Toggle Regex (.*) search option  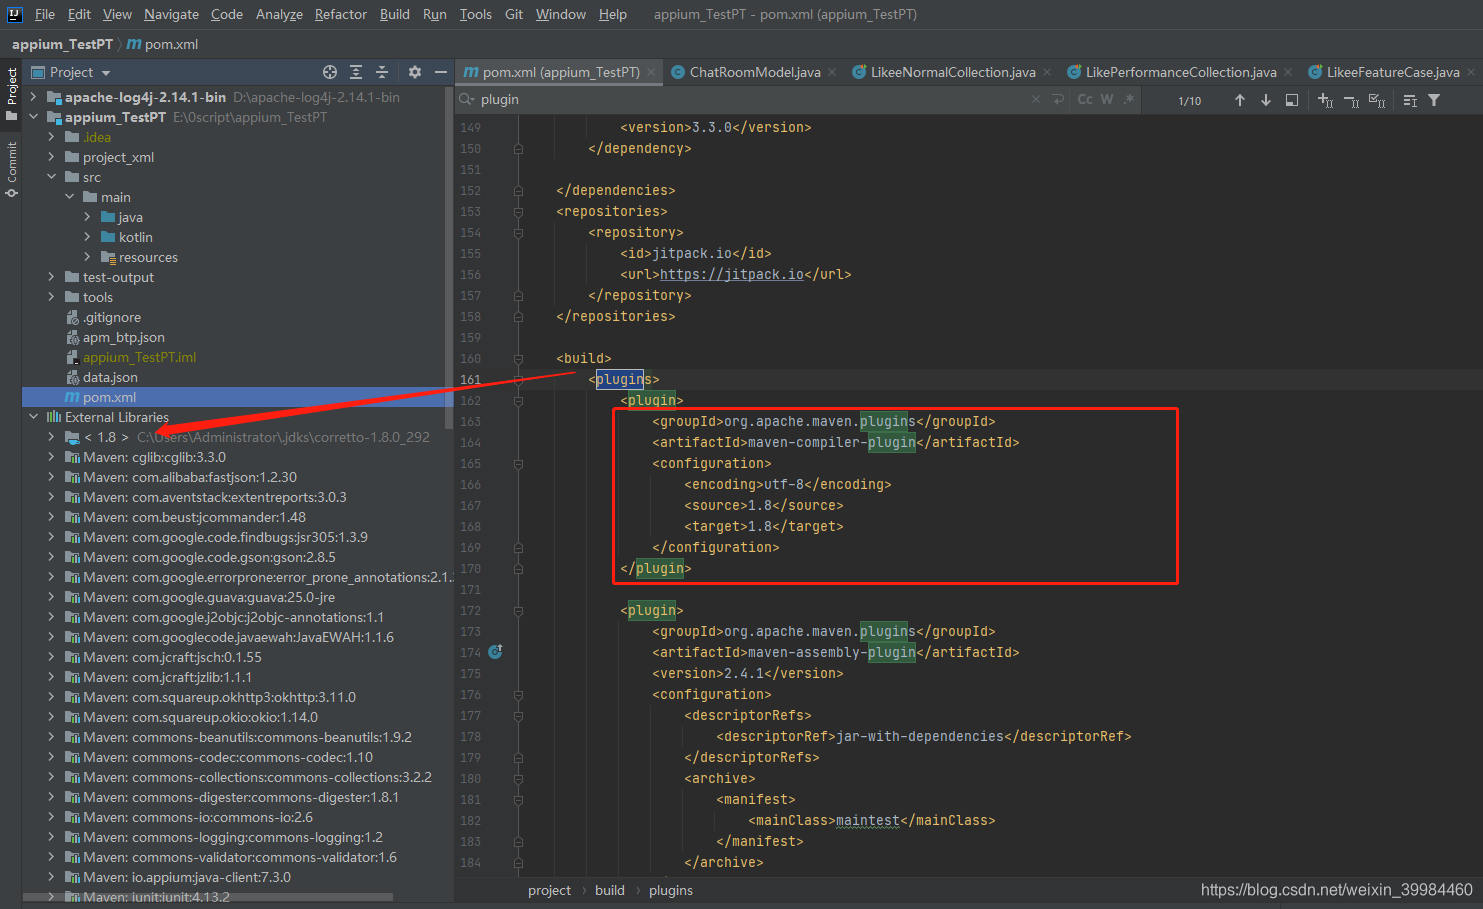click(1129, 99)
